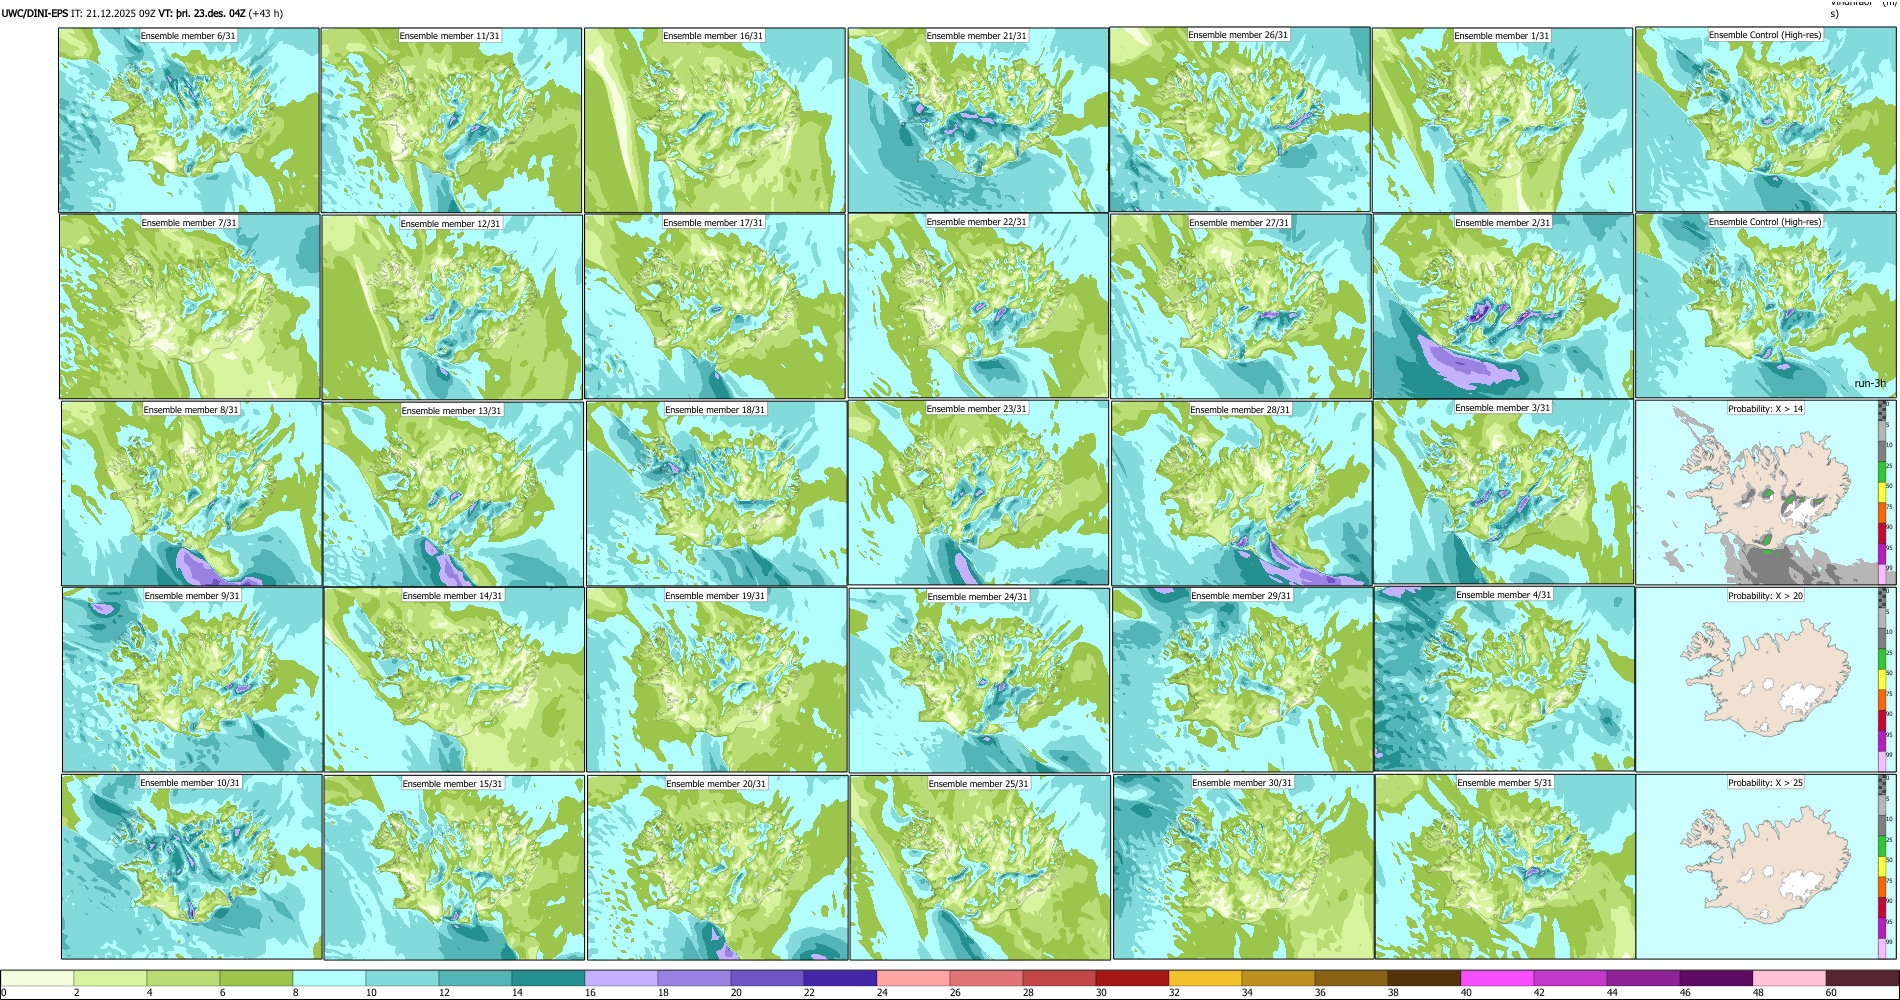The width and height of the screenshot is (1900, 1000).
Task: Select the dark brown 38–40 legend swatch
Action: tap(1424, 978)
